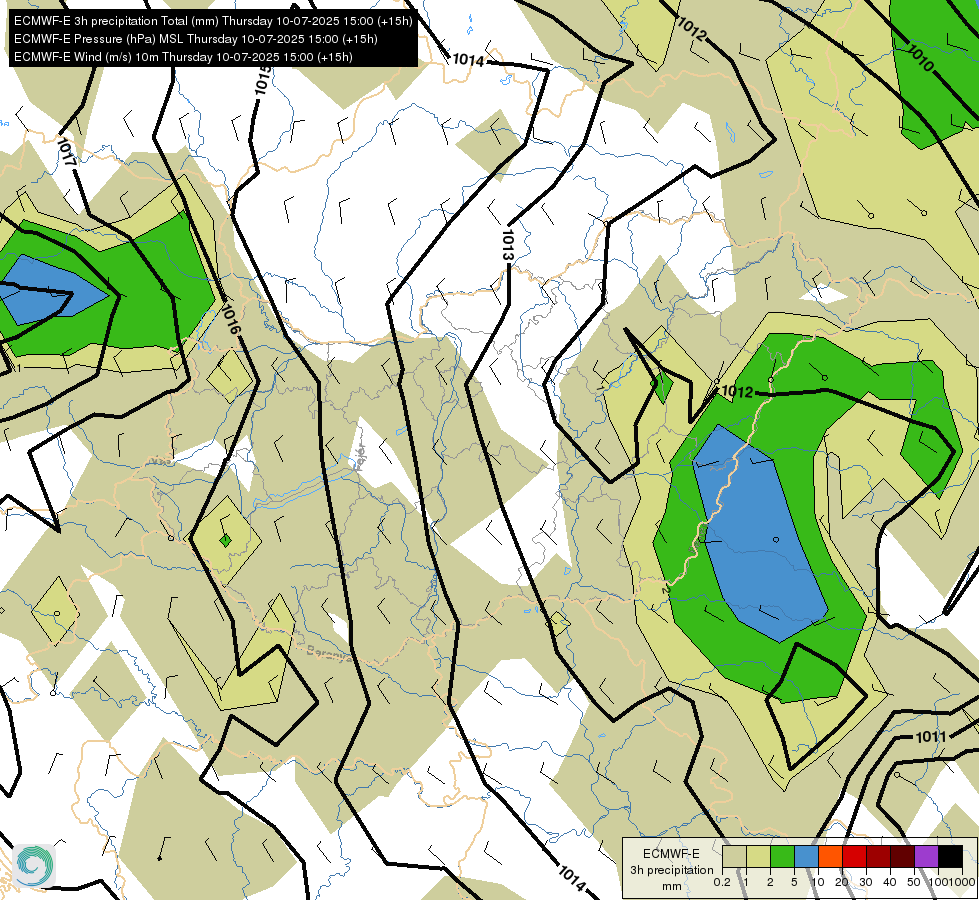Pick the black 100–1000 mm legend swatch
Screen dimensions: 979x900
tap(950, 856)
